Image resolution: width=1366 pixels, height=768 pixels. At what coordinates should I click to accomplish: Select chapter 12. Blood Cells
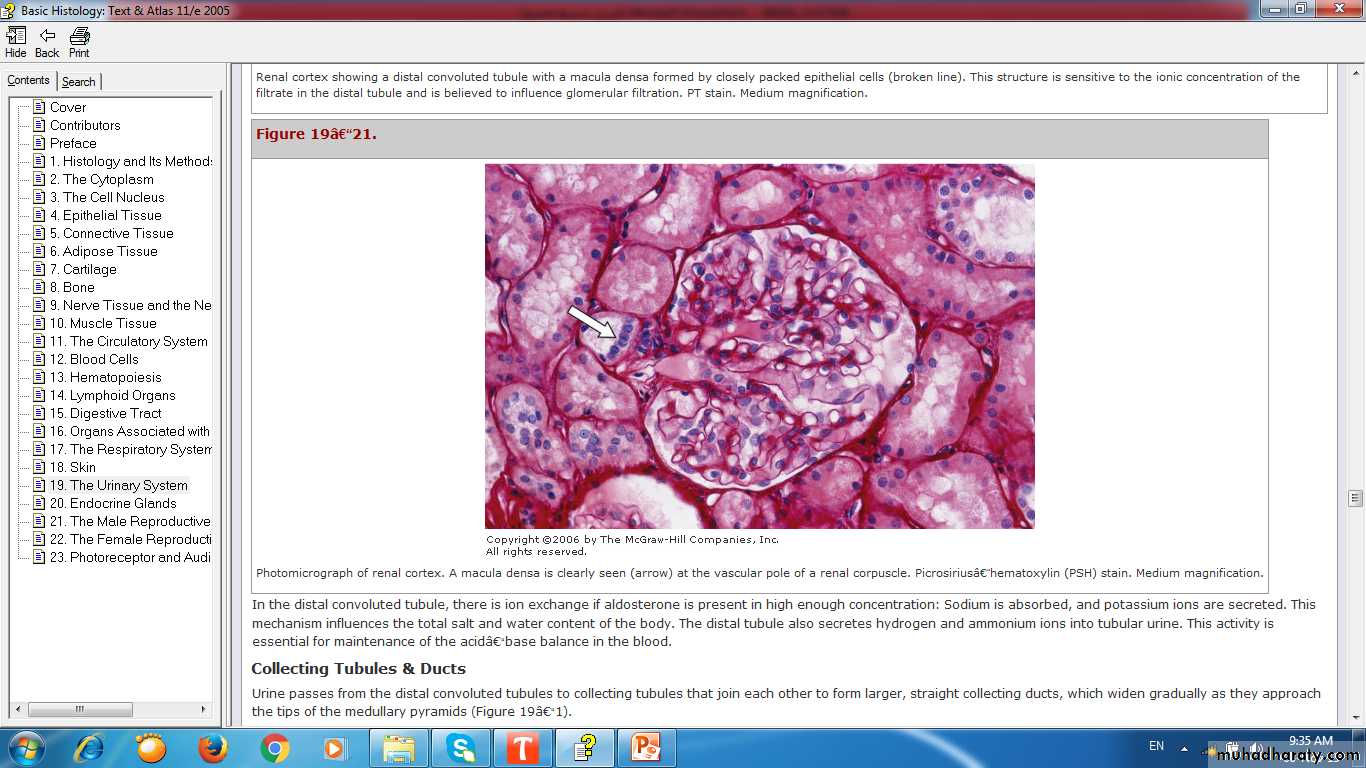coord(104,359)
